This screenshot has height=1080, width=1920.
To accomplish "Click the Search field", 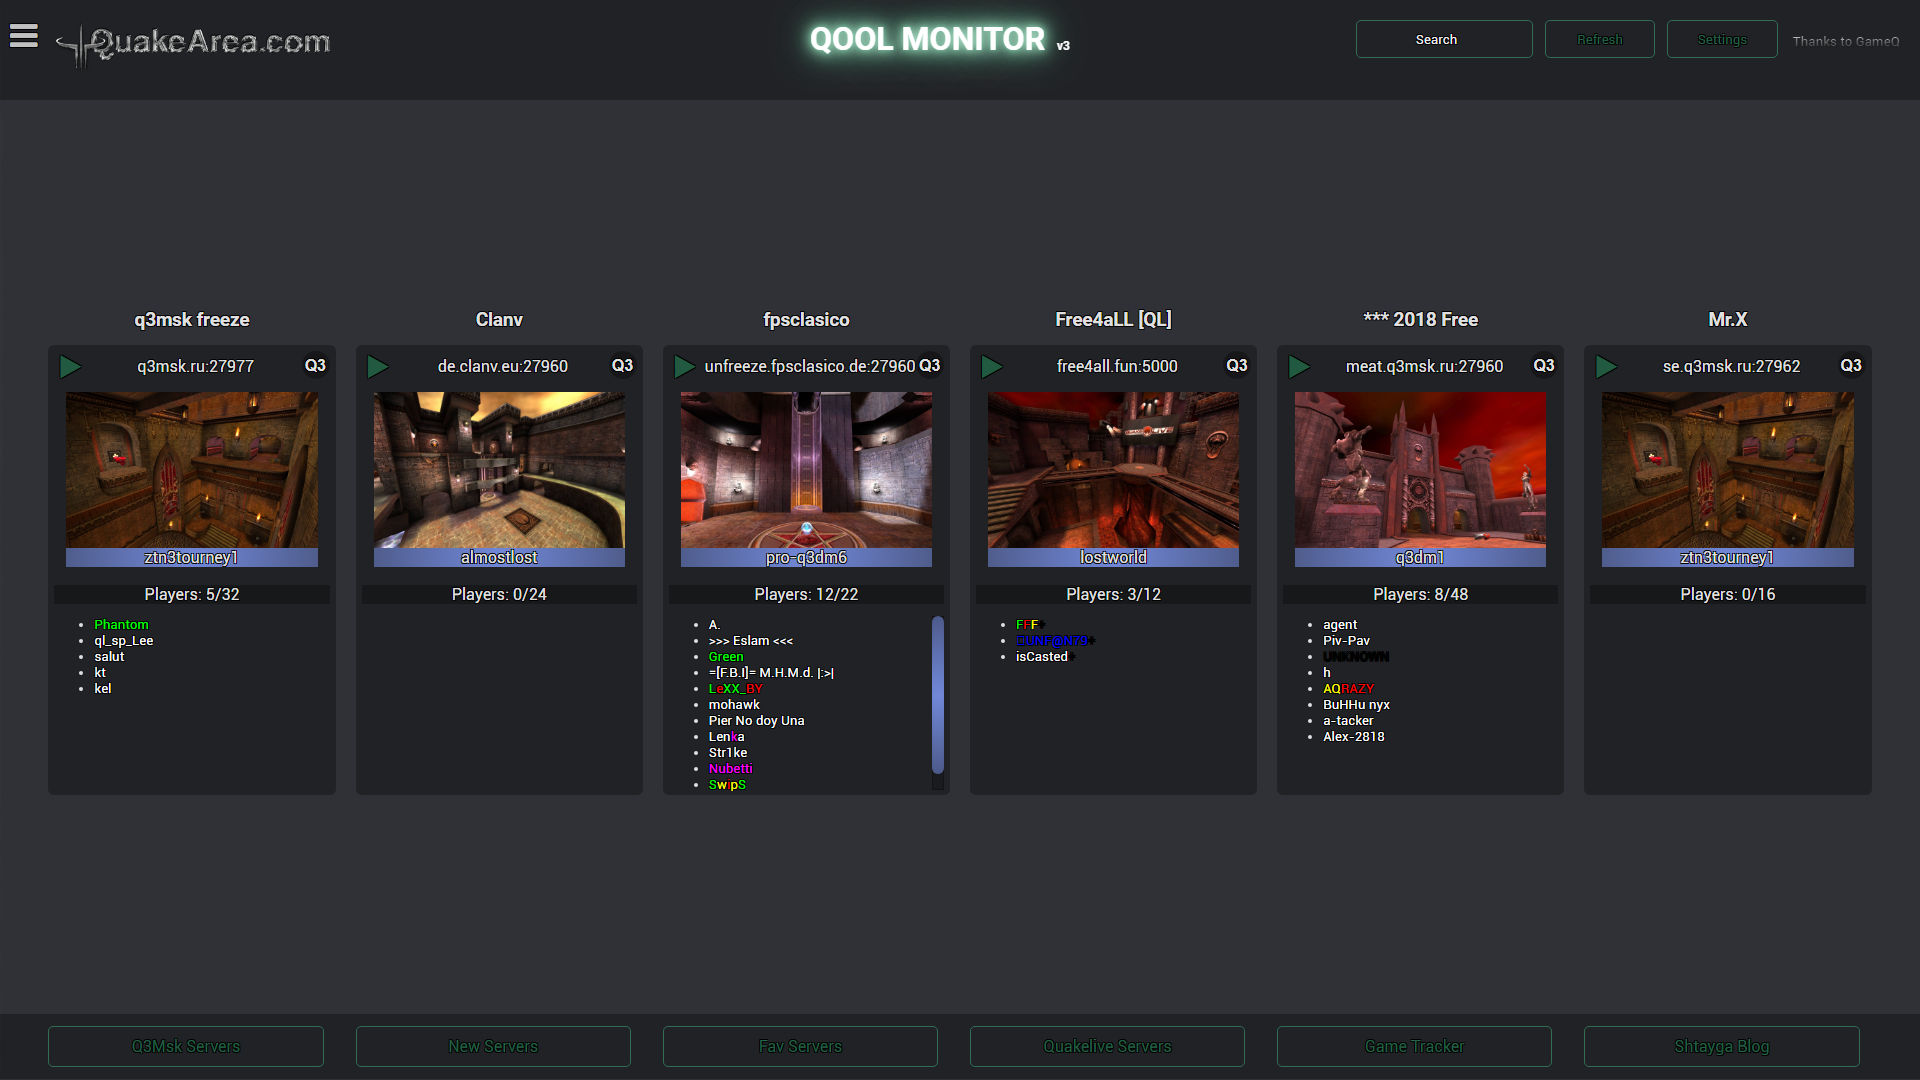I will pyautogui.click(x=1443, y=39).
